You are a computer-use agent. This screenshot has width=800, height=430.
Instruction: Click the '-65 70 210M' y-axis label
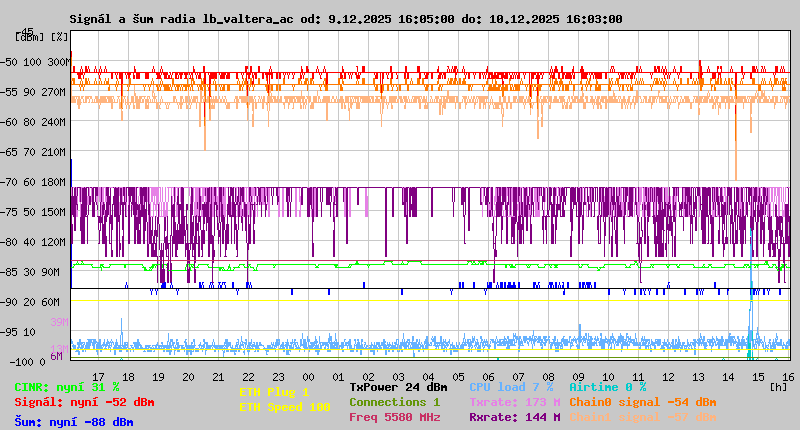(35, 153)
